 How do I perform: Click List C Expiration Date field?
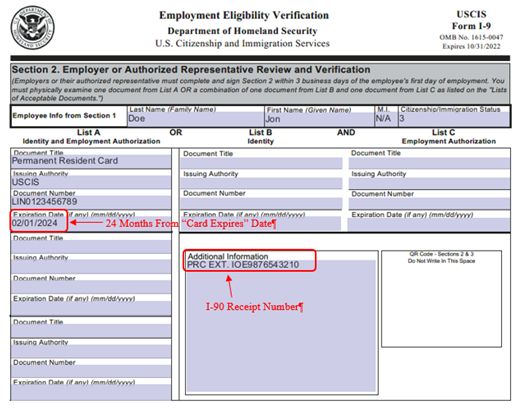tap(429, 224)
